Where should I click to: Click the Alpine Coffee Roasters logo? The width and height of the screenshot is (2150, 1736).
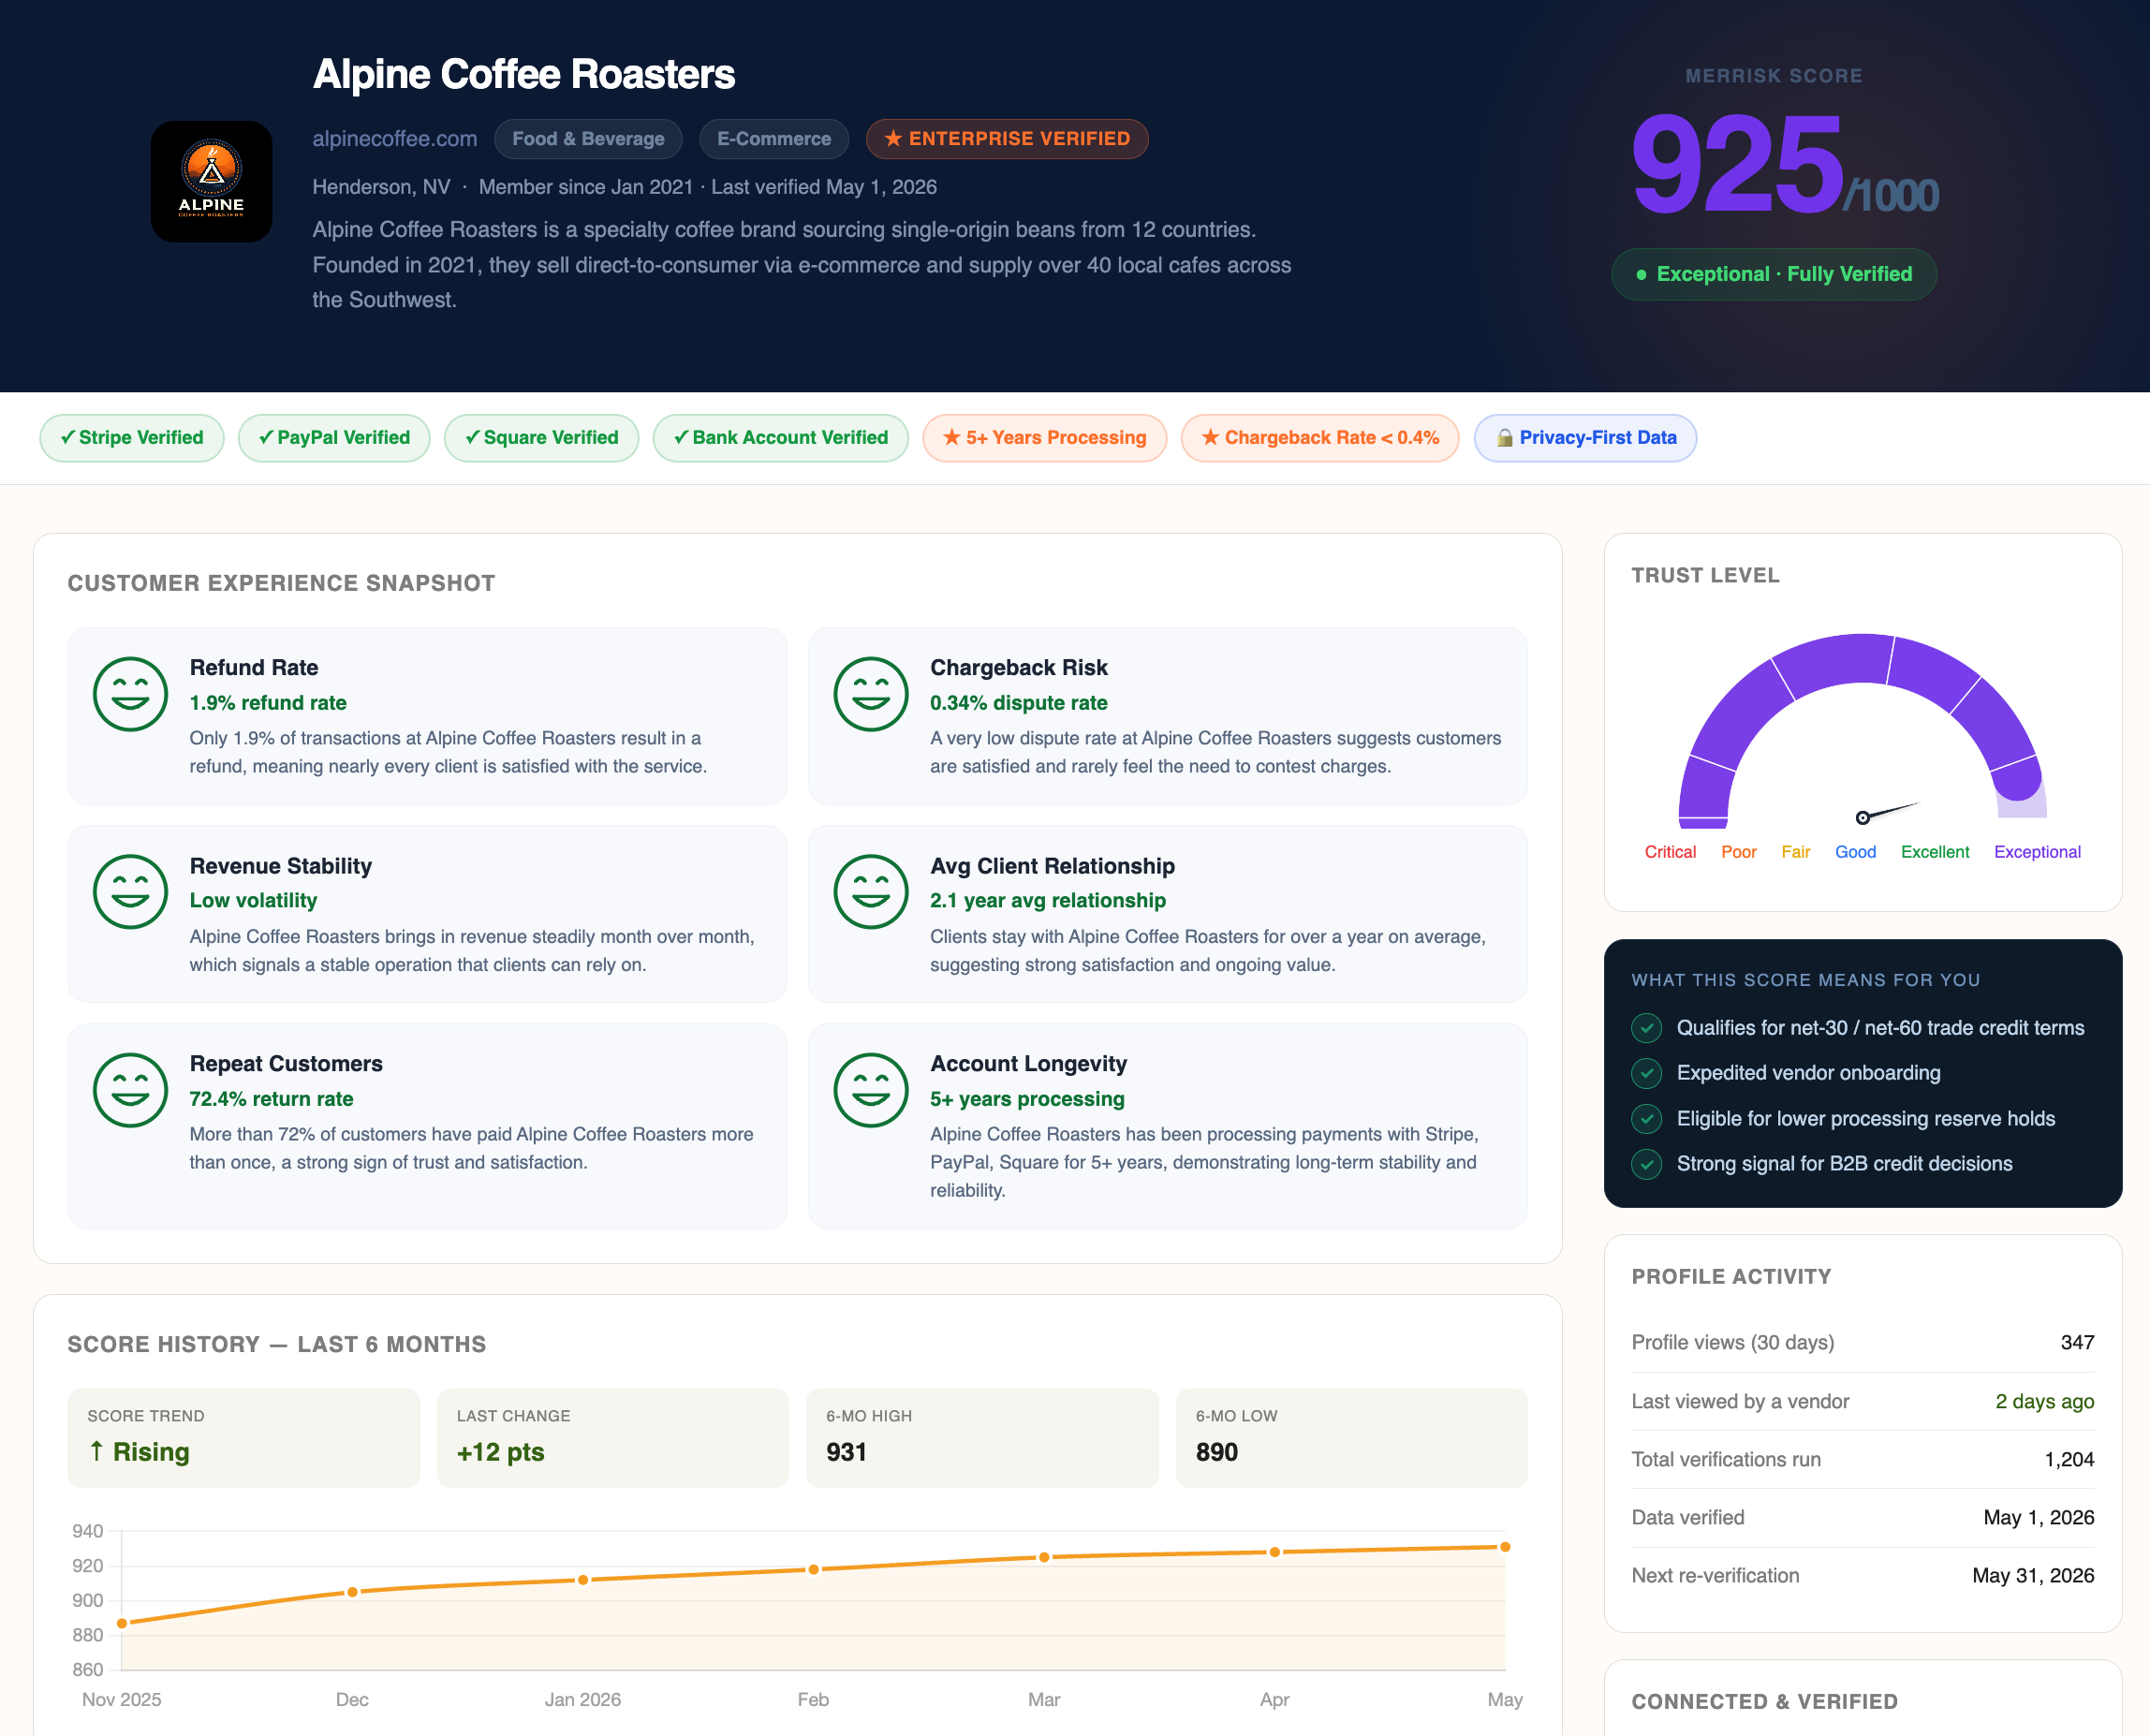211,181
